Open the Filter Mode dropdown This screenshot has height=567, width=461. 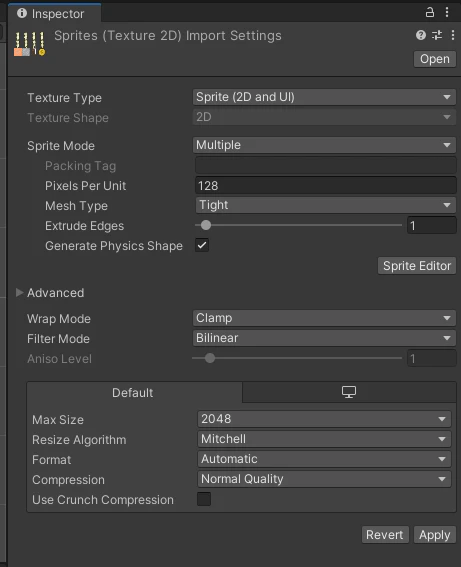[324, 338]
